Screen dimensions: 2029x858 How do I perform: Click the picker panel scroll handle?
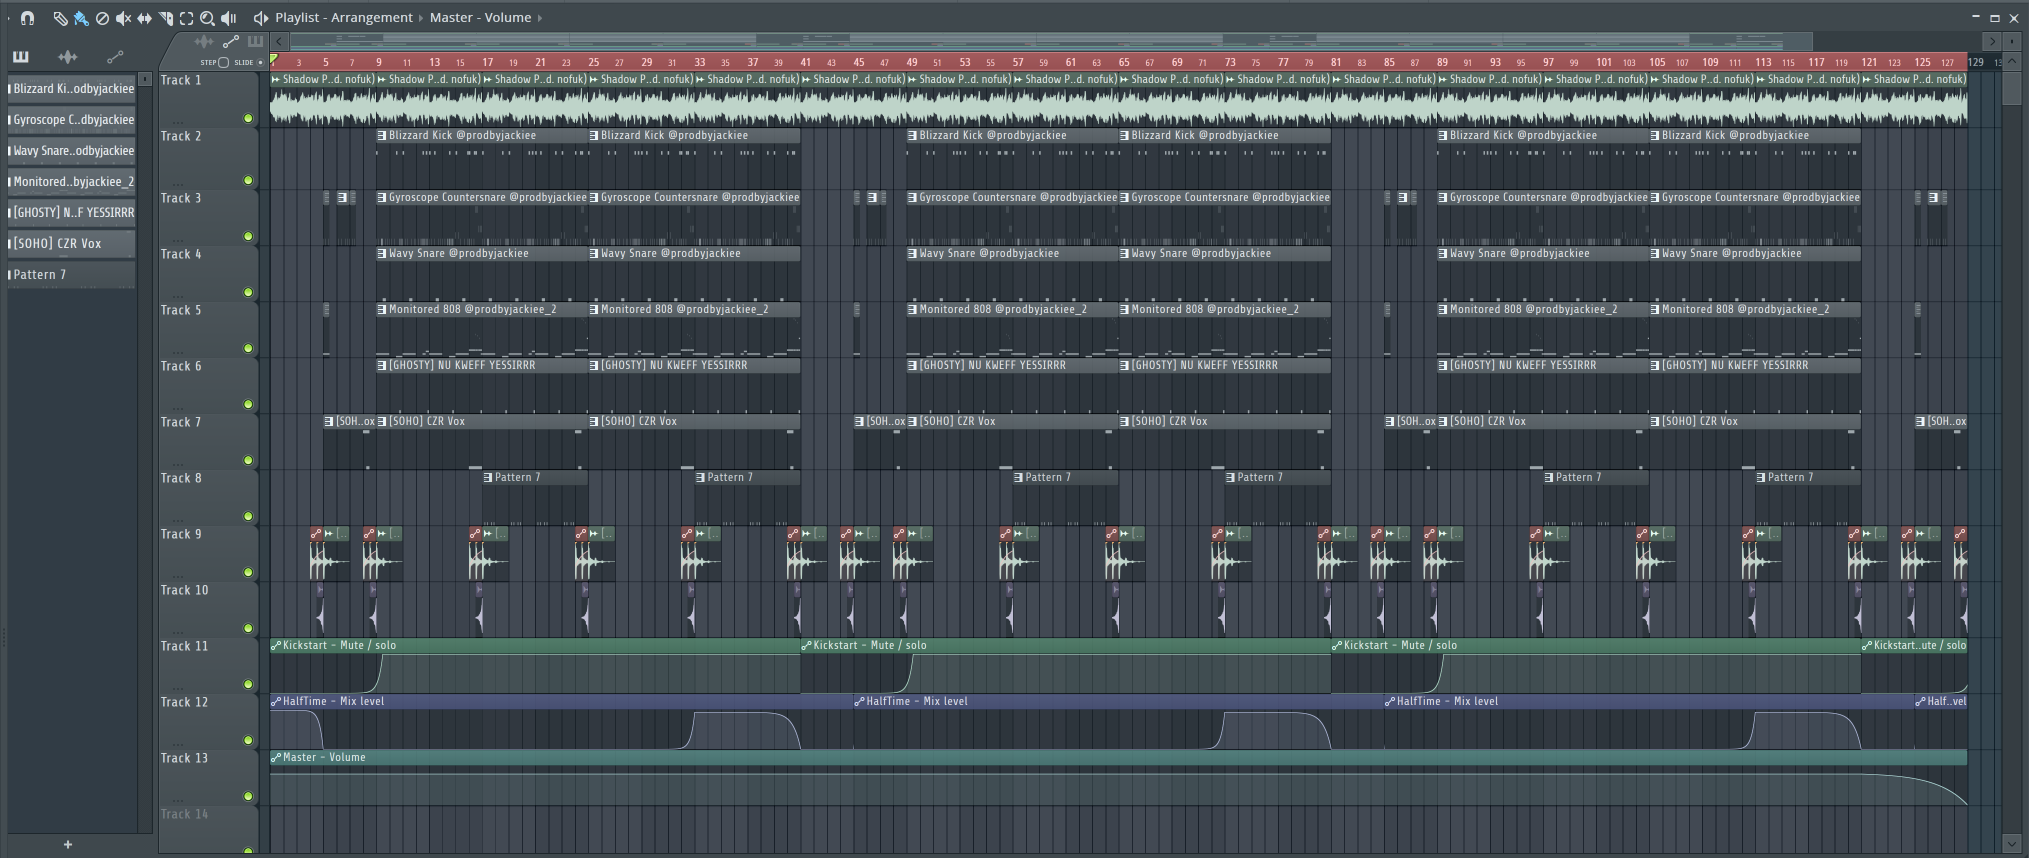145,79
